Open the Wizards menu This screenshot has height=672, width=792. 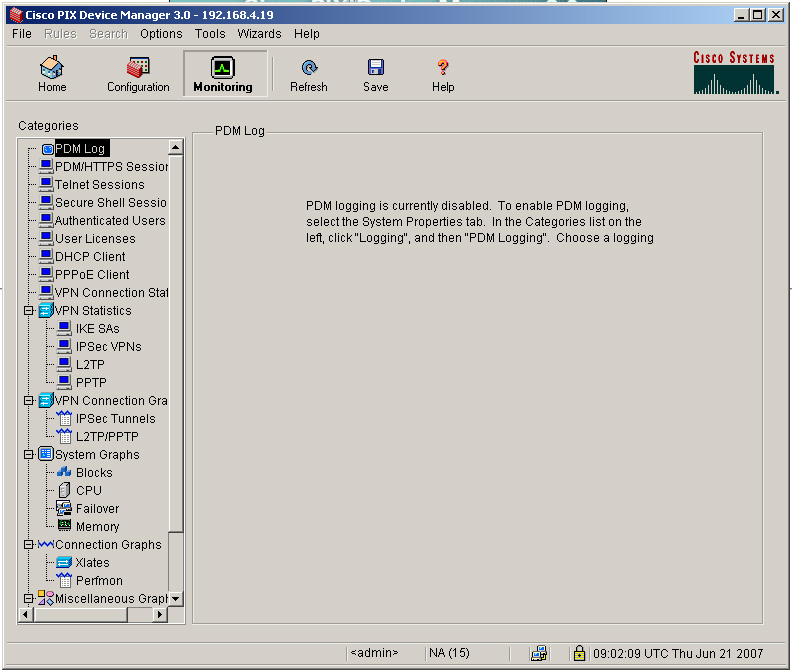259,34
